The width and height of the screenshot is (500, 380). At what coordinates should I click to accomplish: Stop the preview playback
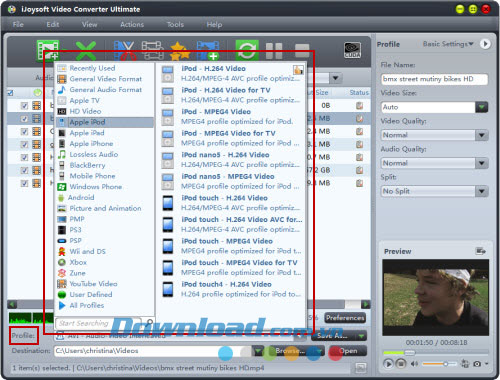(401, 363)
